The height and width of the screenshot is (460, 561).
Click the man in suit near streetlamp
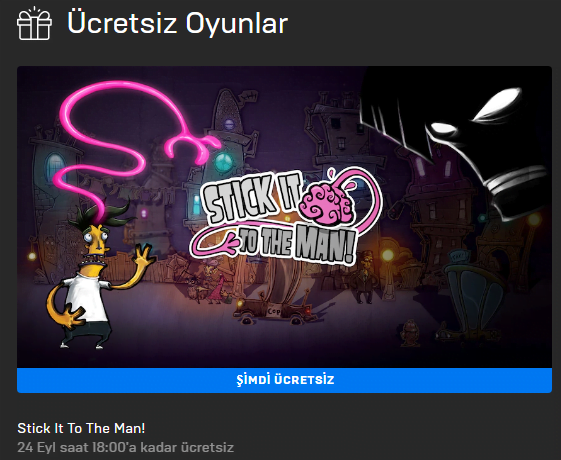pos(364,277)
